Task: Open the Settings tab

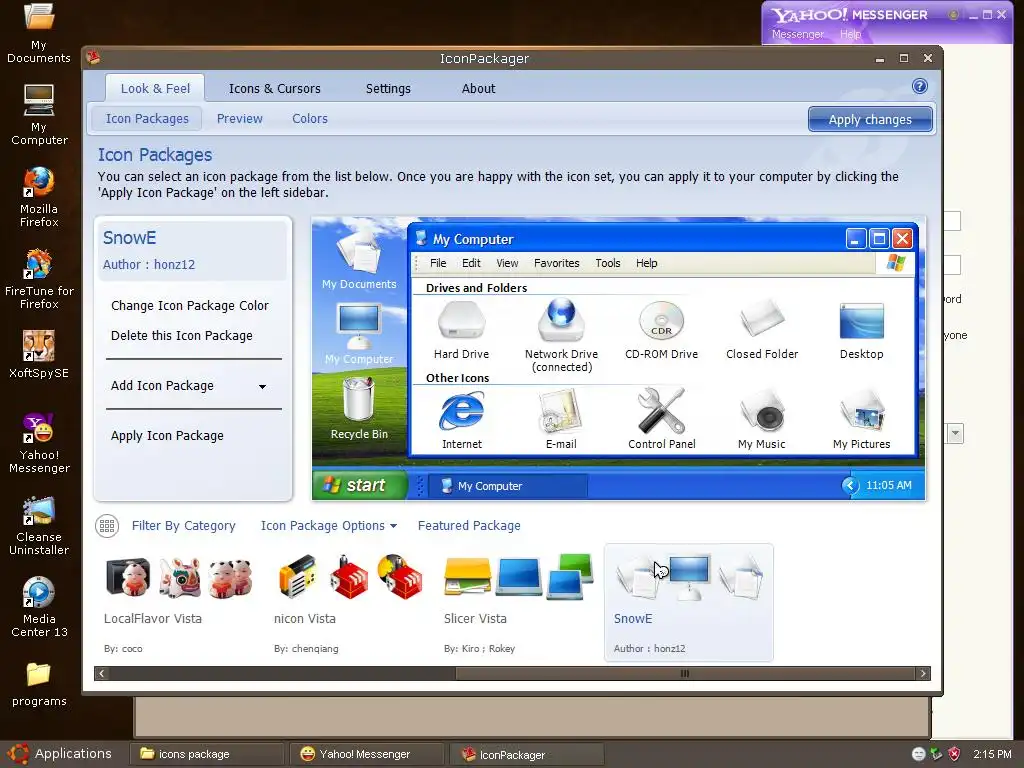Action: [388, 88]
